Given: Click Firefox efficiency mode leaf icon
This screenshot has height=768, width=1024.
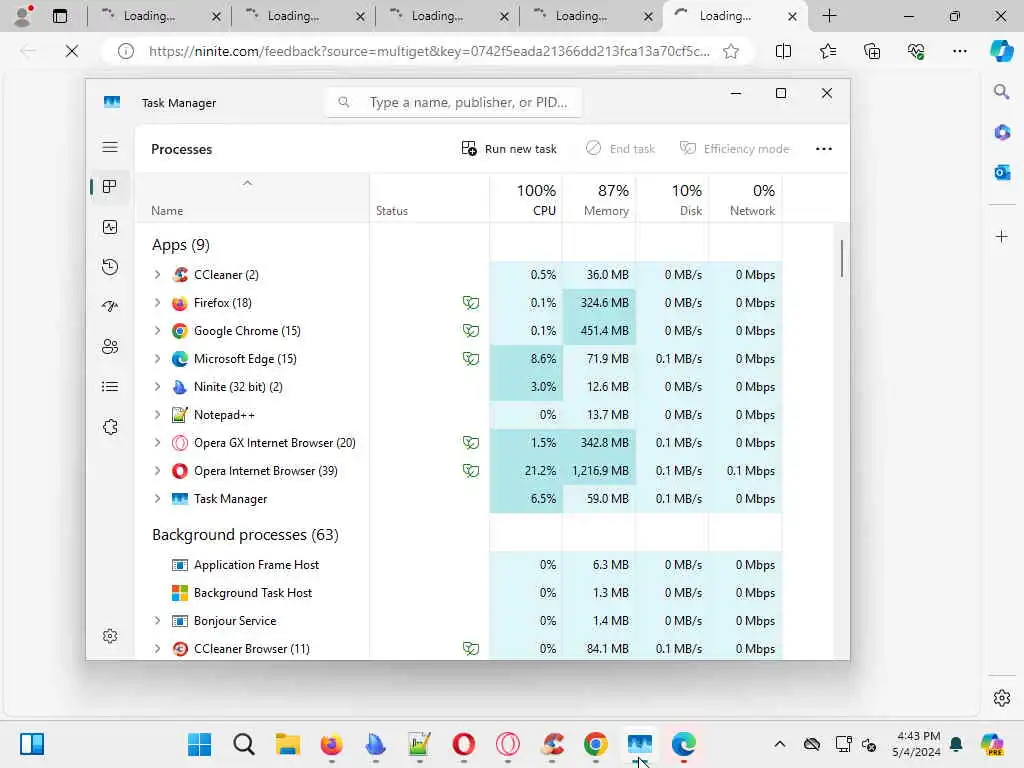Looking at the screenshot, I should [471, 302].
